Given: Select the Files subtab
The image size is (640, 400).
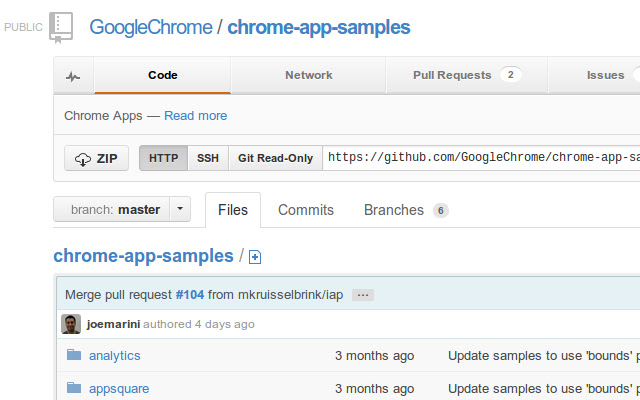Looking at the screenshot, I should coord(233,210).
